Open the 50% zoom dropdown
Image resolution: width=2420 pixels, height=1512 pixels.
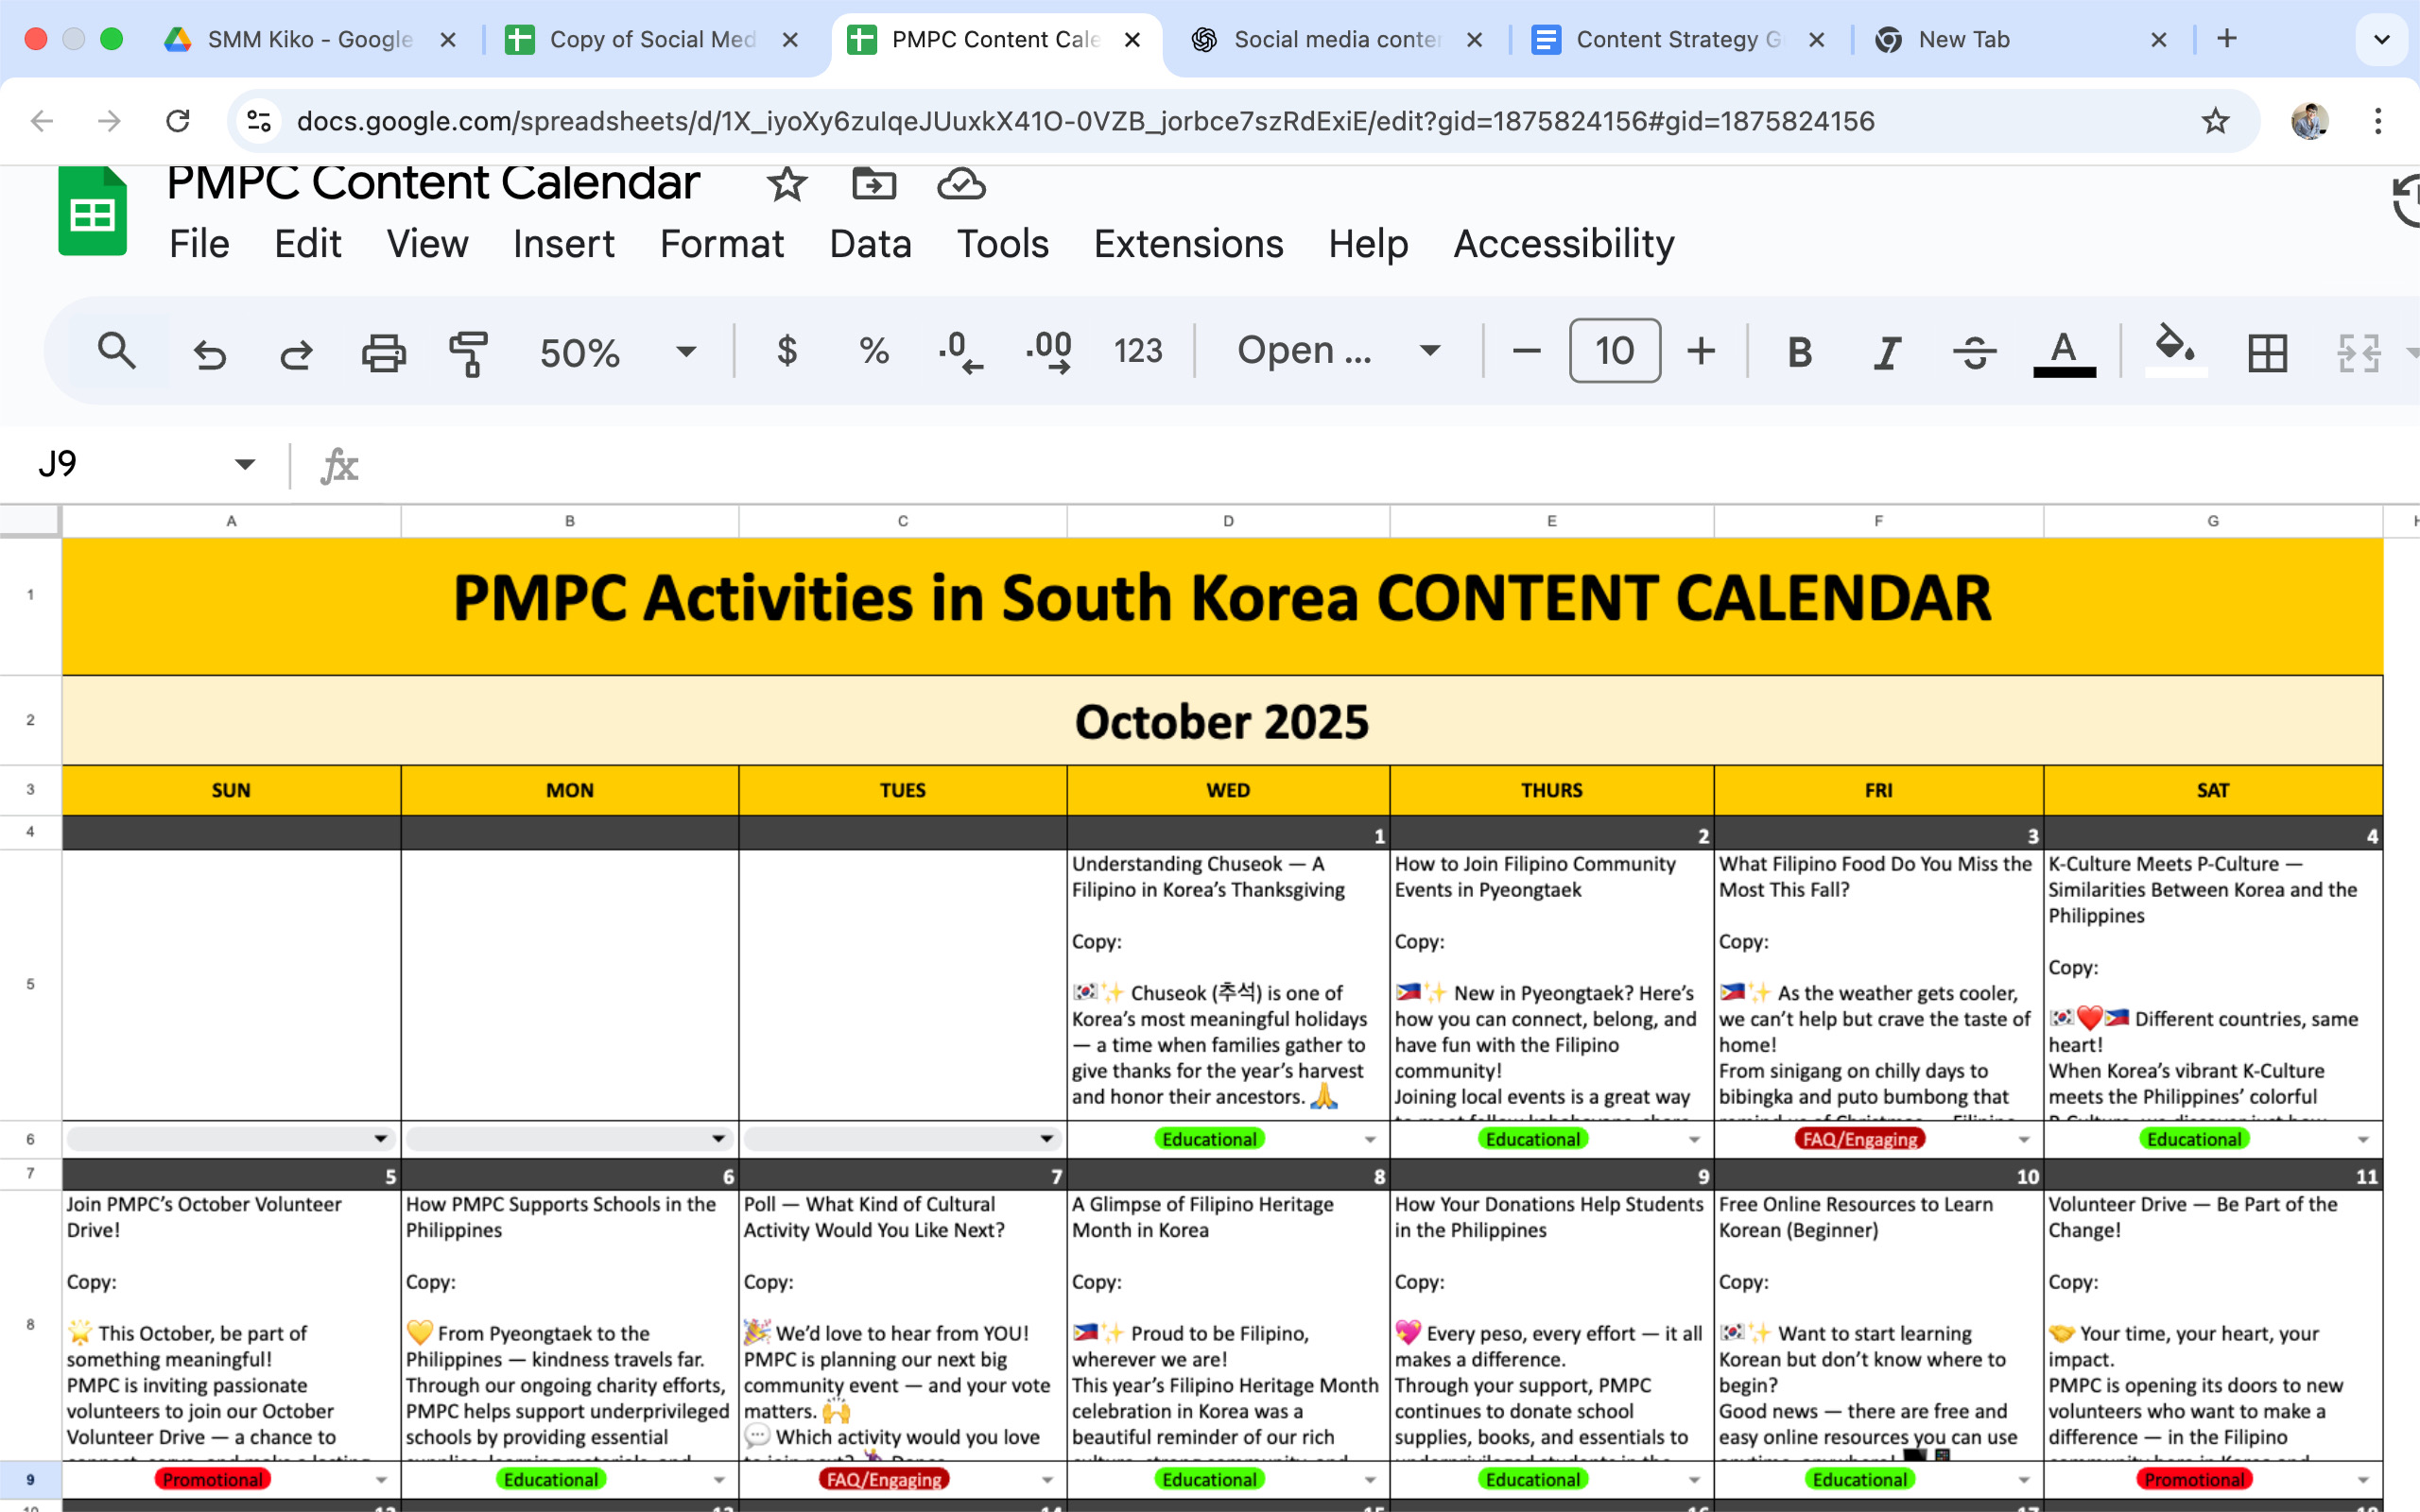click(685, 352)
